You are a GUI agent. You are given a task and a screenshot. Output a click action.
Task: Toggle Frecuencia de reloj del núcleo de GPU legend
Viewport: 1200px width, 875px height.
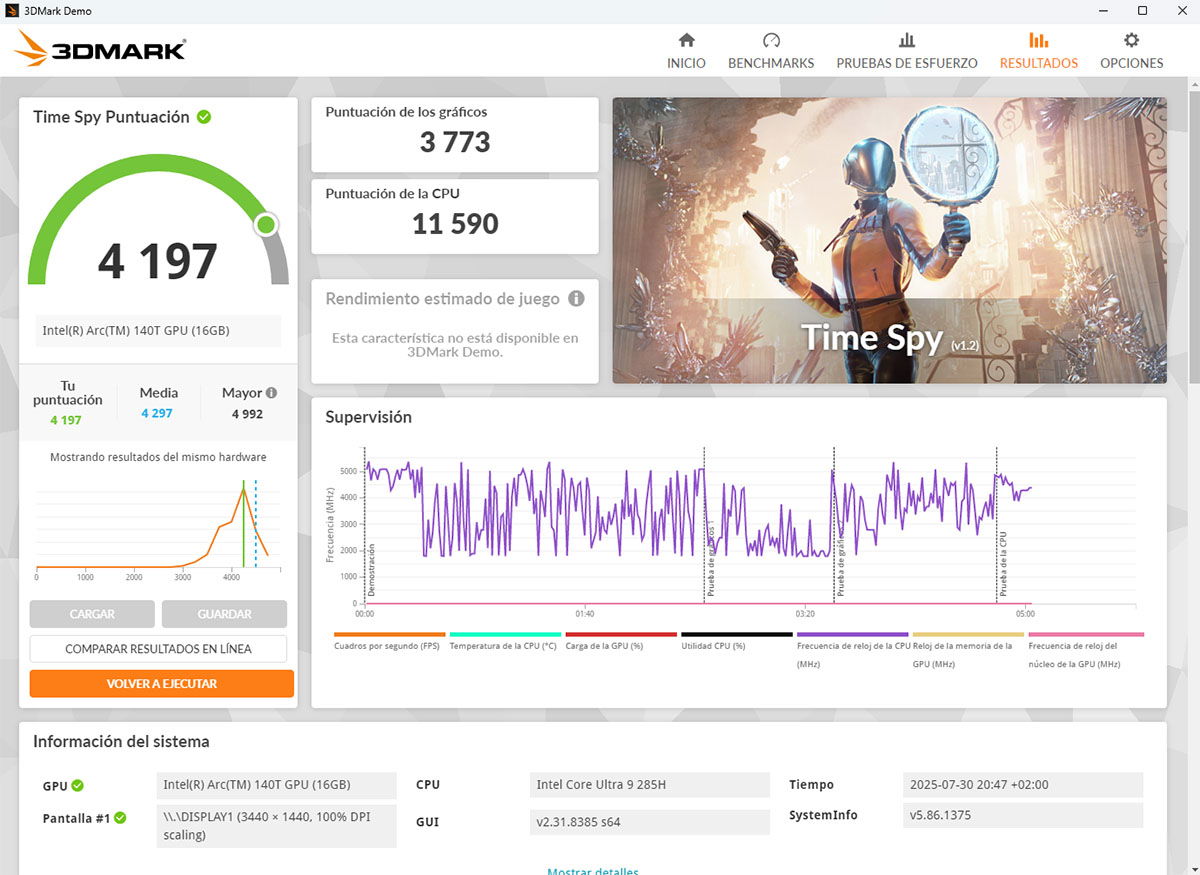pos(1086,650)
